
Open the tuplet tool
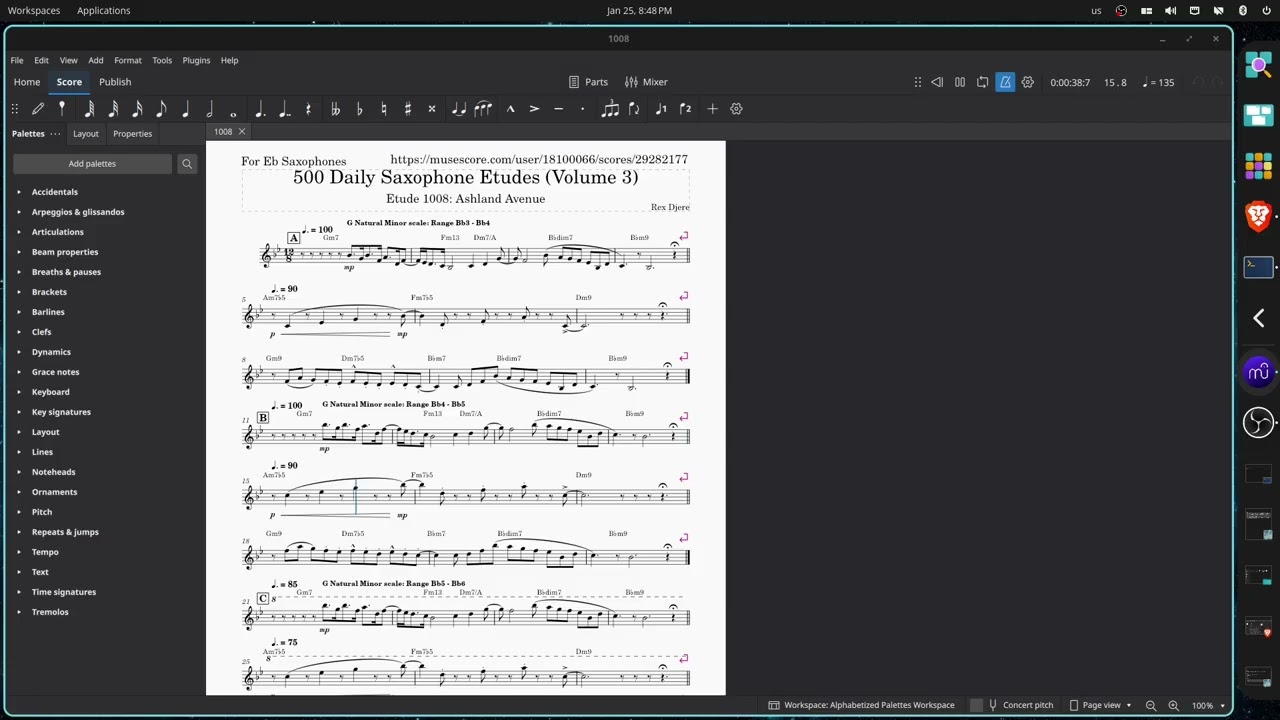tap(609, 109)
